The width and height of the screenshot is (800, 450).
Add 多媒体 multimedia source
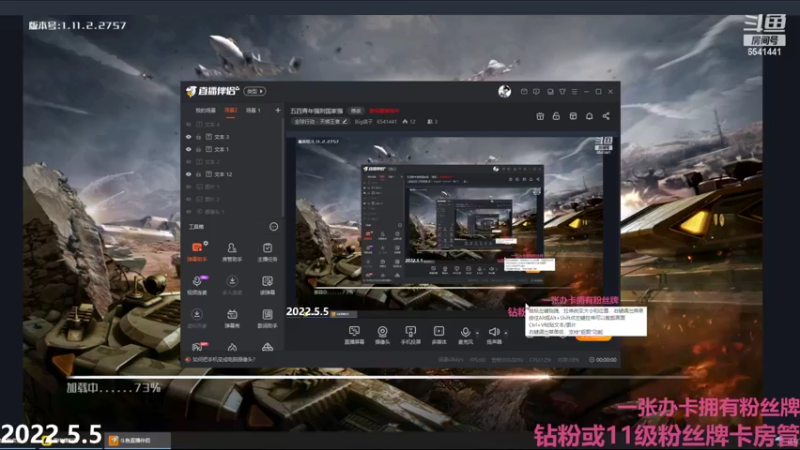click(439, 335)
